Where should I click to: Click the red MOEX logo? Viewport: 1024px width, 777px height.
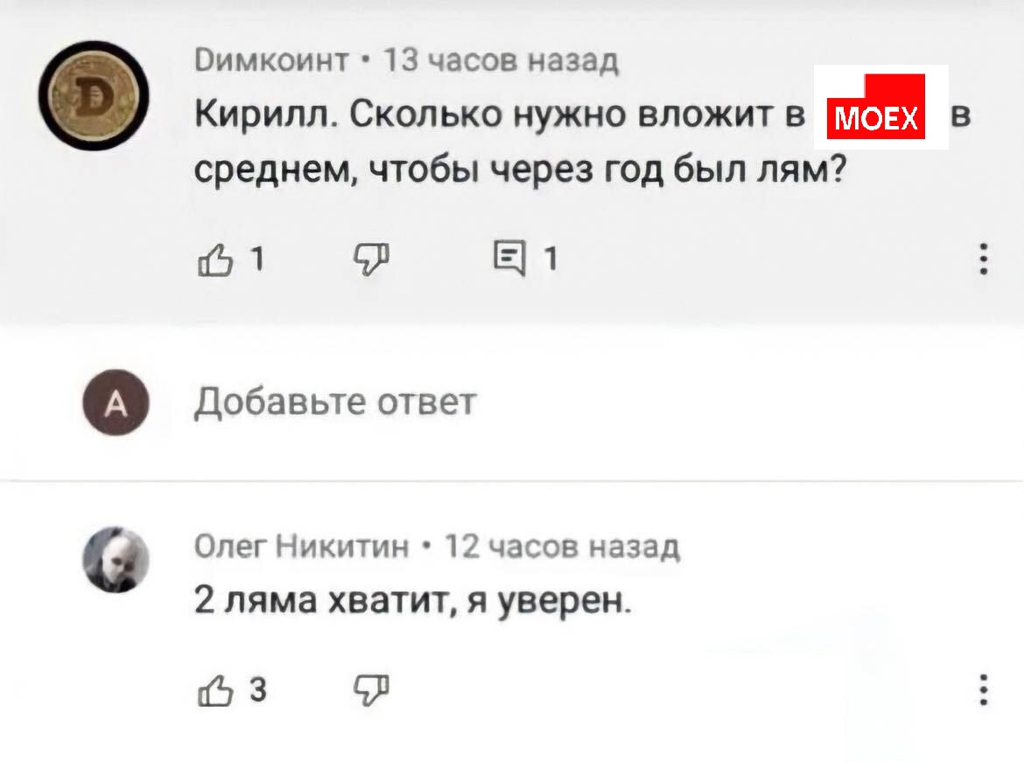(x=880, y=107)
